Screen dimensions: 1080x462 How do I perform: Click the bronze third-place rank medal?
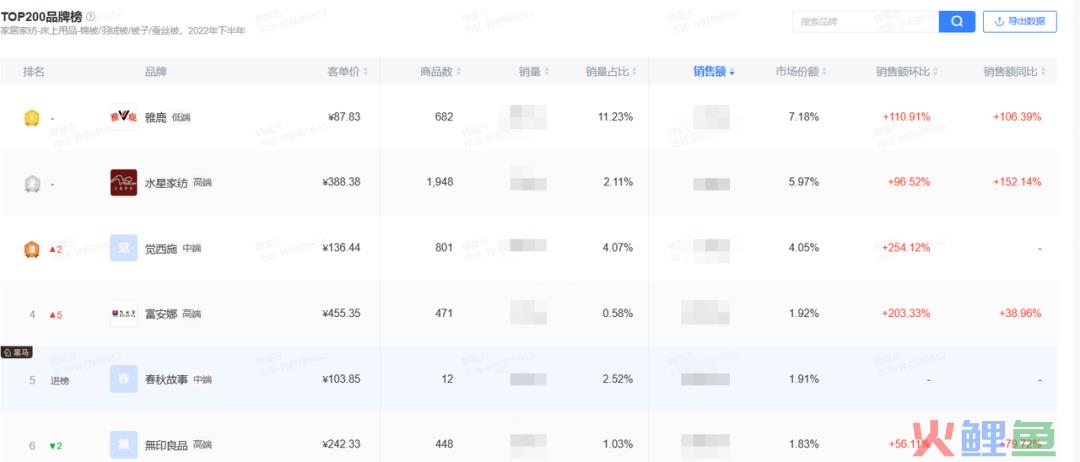pos(32,249)
